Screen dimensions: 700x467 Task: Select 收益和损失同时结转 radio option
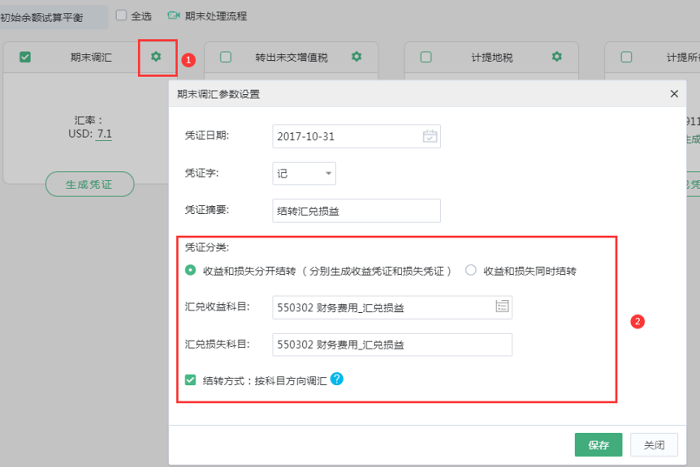(471, 271)
